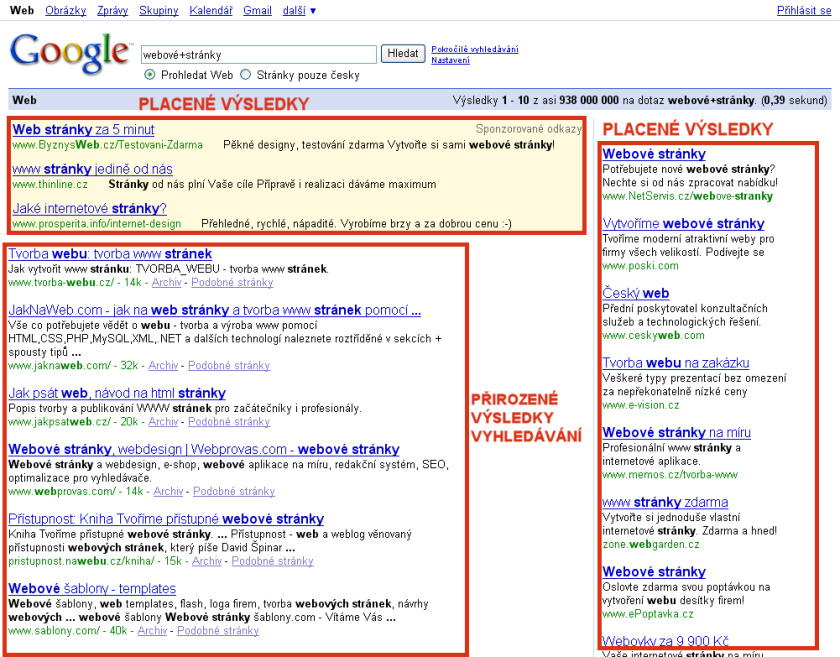Viewport: 840px width, 657px height.
Task: Select the Prohledat Web radio button
Action: [150, 75]
